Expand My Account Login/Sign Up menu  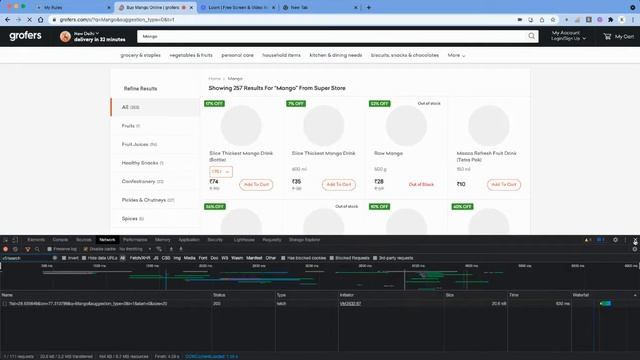click(568, 36)
